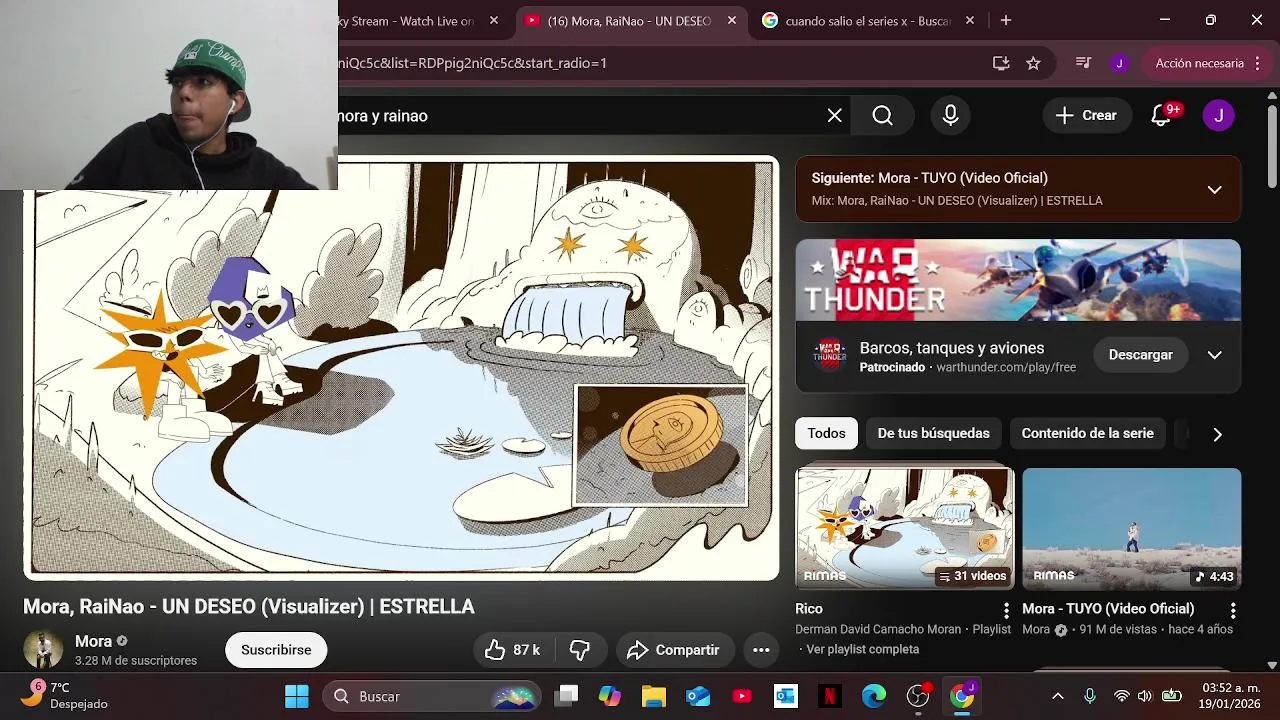Click the taskbar microphone tray icon
Viewport: 1280px width, 720px height.
(1090, 696)
